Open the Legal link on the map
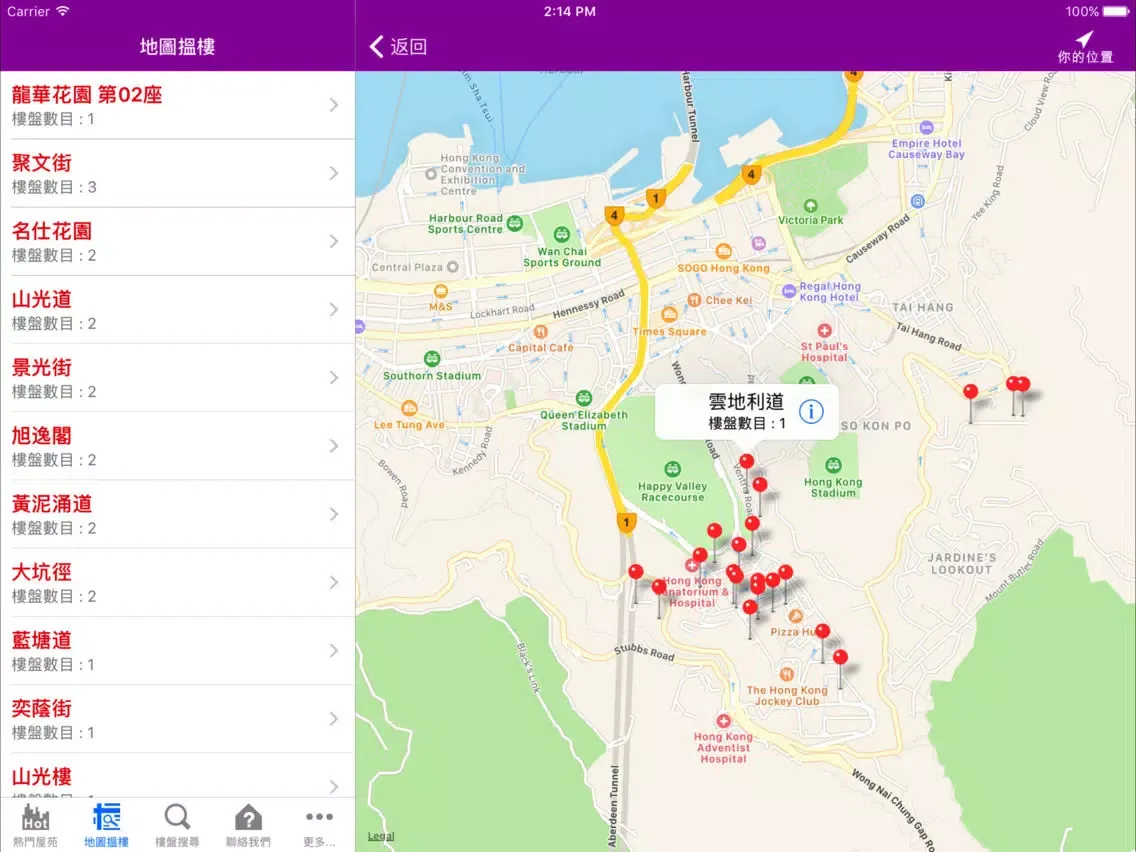The width and height of the screenshot is (1136, 852). pos(380,835)
